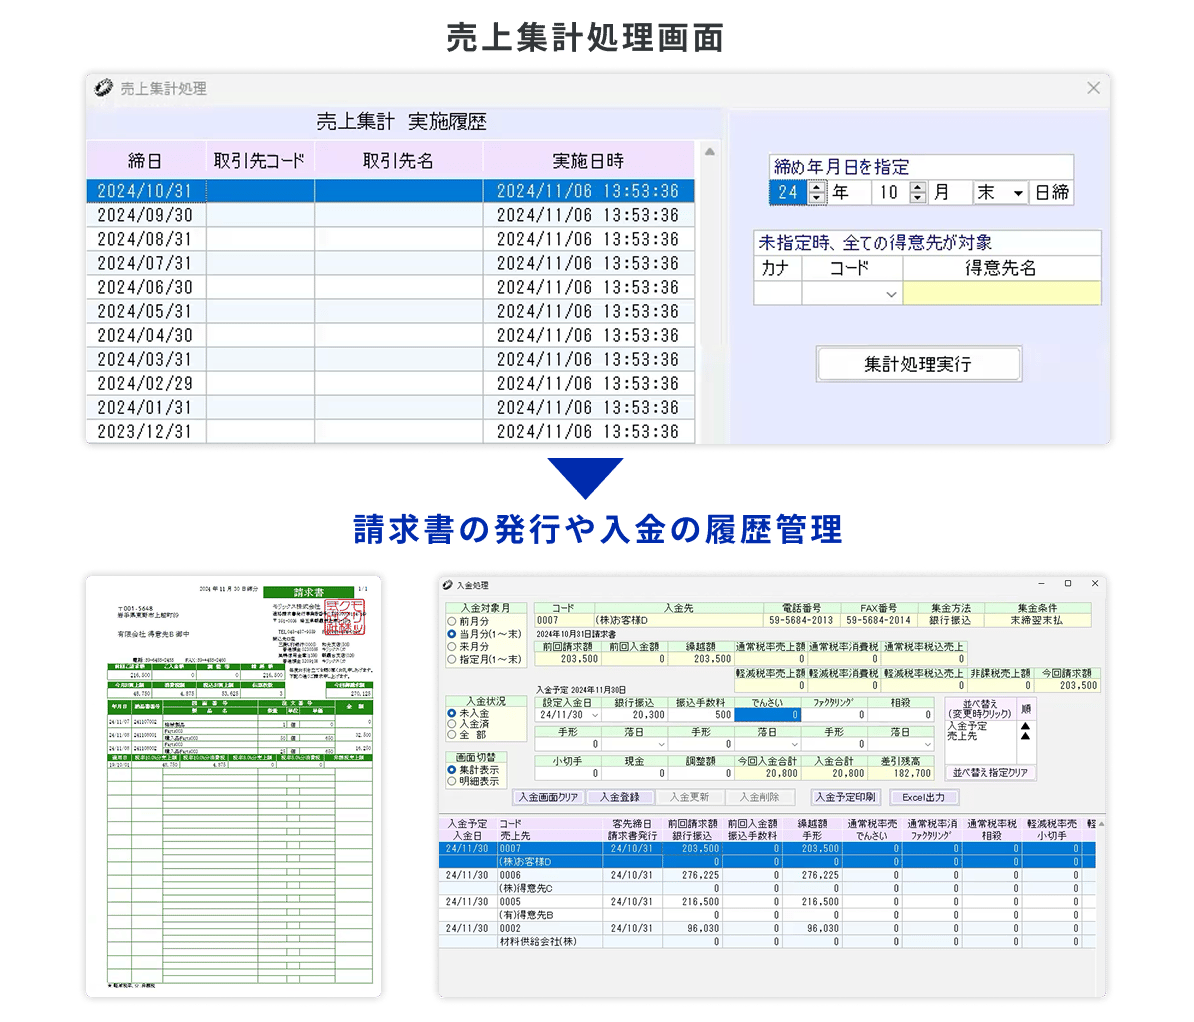Click the 入金画面クリア button
Viewport: 1194px width, 1022px height.
548,797
